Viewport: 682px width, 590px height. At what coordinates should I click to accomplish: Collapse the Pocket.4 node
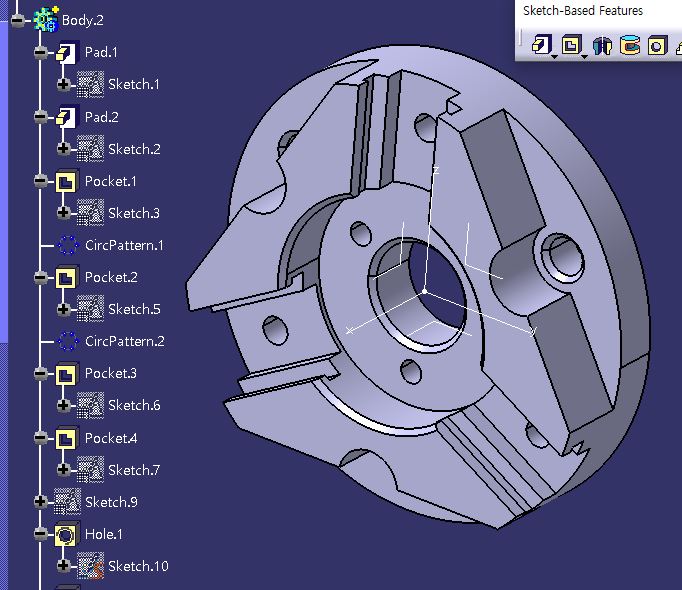40,438
